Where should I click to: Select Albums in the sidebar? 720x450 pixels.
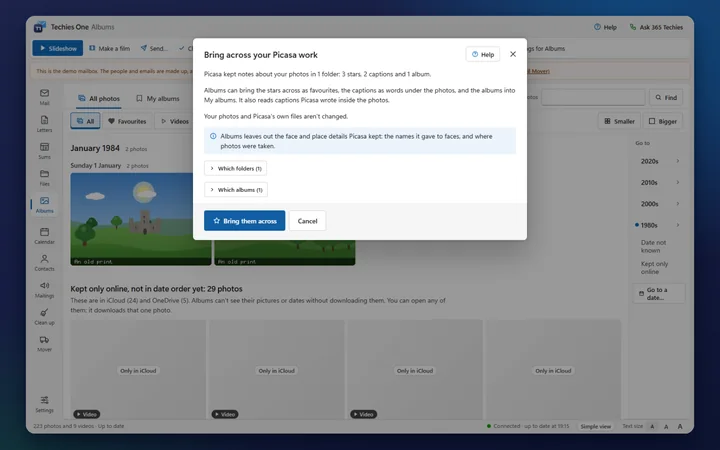point(45,205)
